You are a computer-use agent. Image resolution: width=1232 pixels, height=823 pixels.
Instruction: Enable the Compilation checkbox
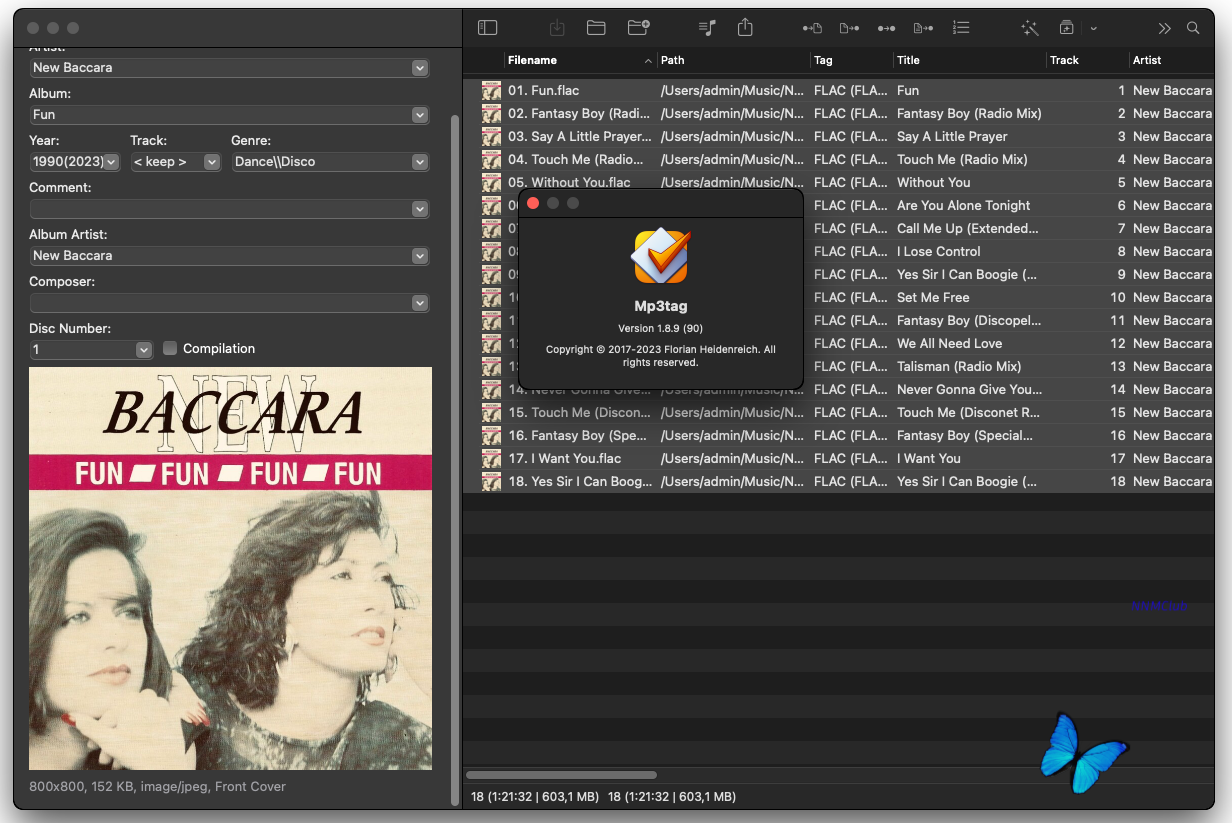pyautogui.click(x=170, y=348)
